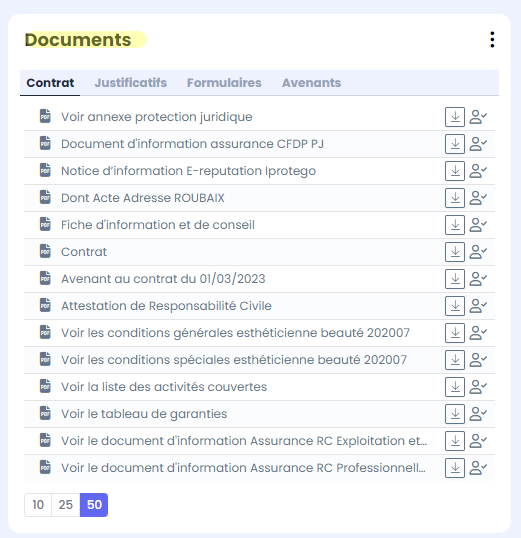The height and width of the screenshot is (538, 521).
Task: Select 50 documents per page
Action: pyautogui.click(x=94, y=505)
